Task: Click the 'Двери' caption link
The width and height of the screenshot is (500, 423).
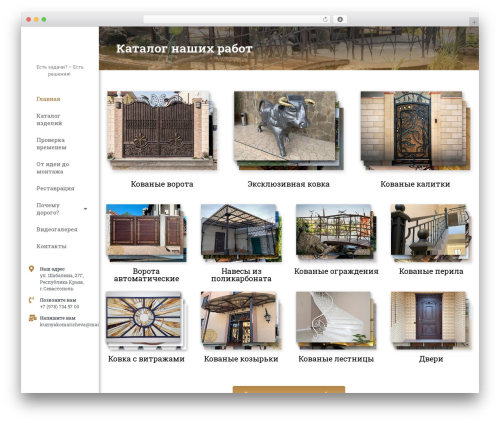Action: pos(431,359)
